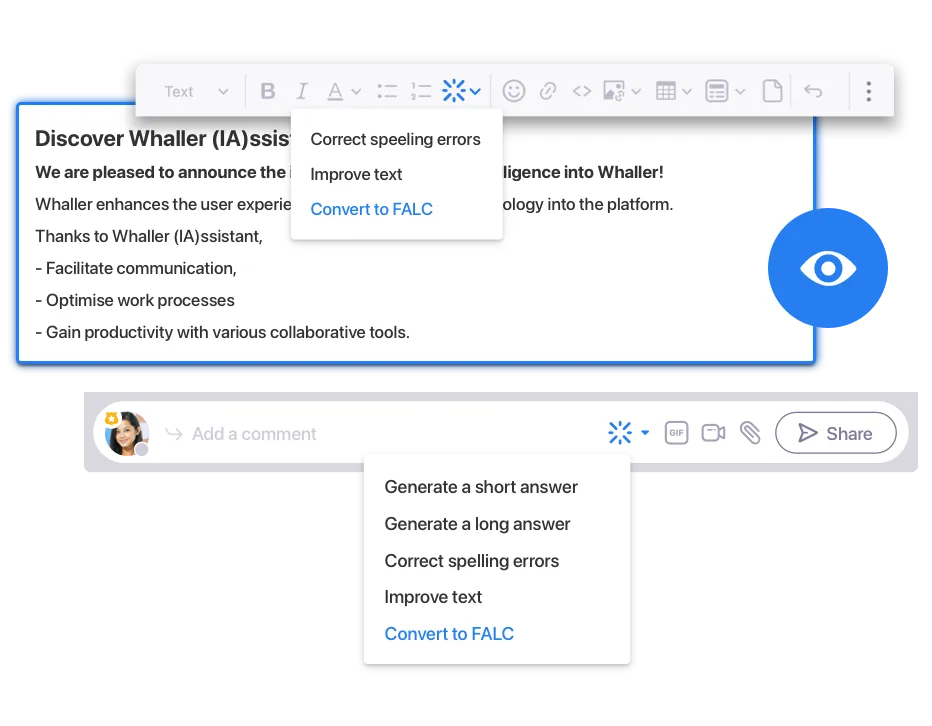The image size is (932, 726).
Task: Select Generate a short answer from menu
Action: click(x=481, y=487)
